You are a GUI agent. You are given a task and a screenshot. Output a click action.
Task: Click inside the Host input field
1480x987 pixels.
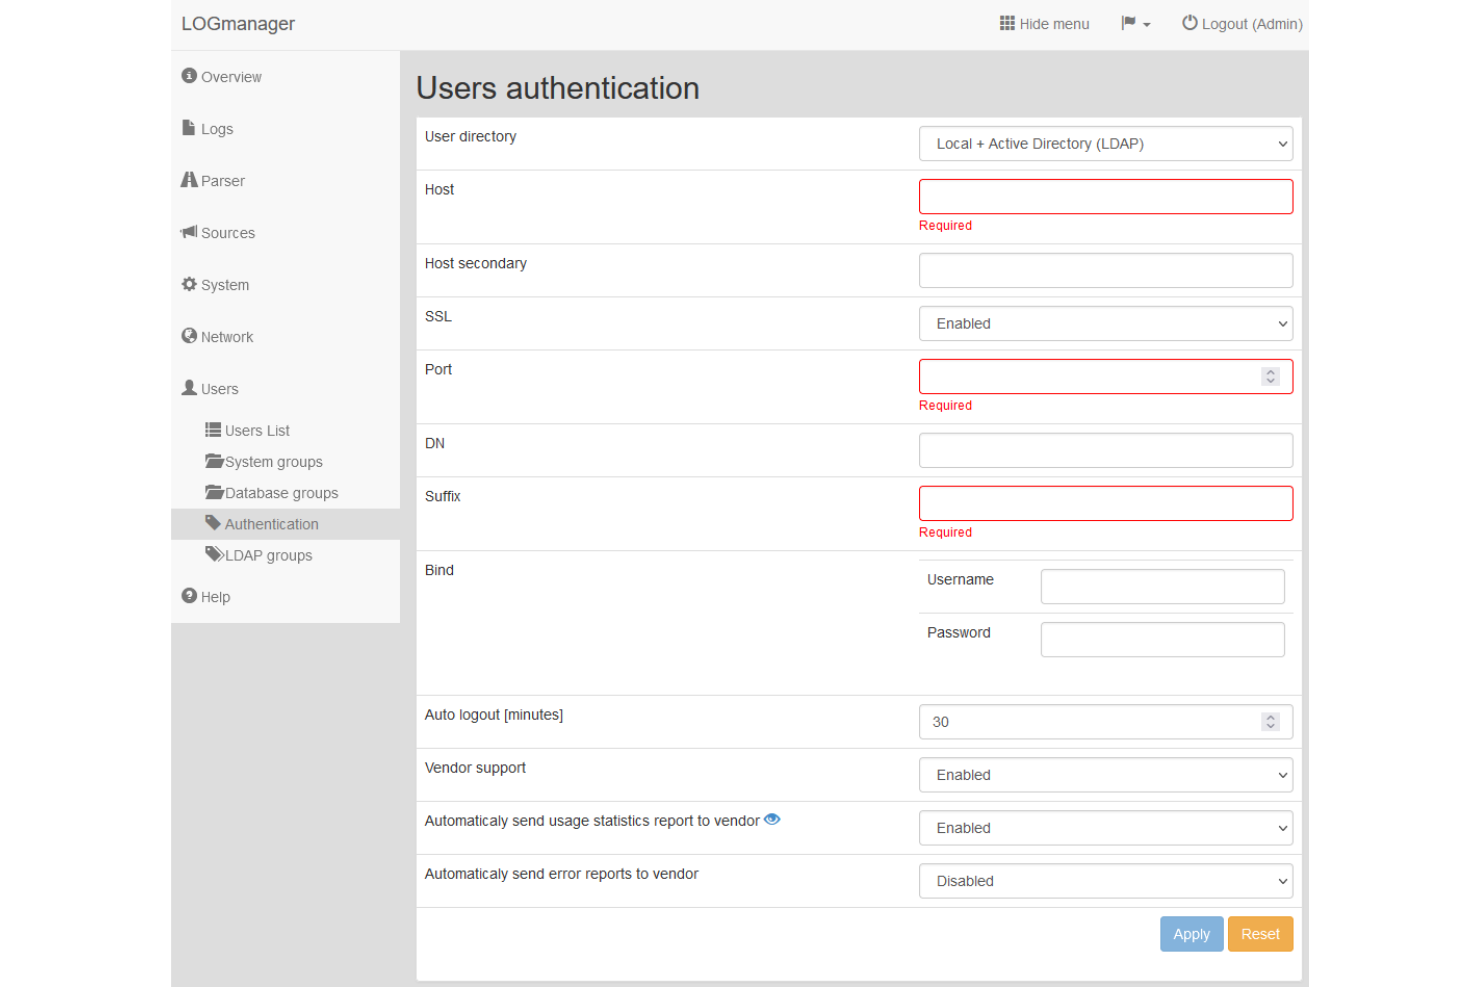coord(1105,196)
